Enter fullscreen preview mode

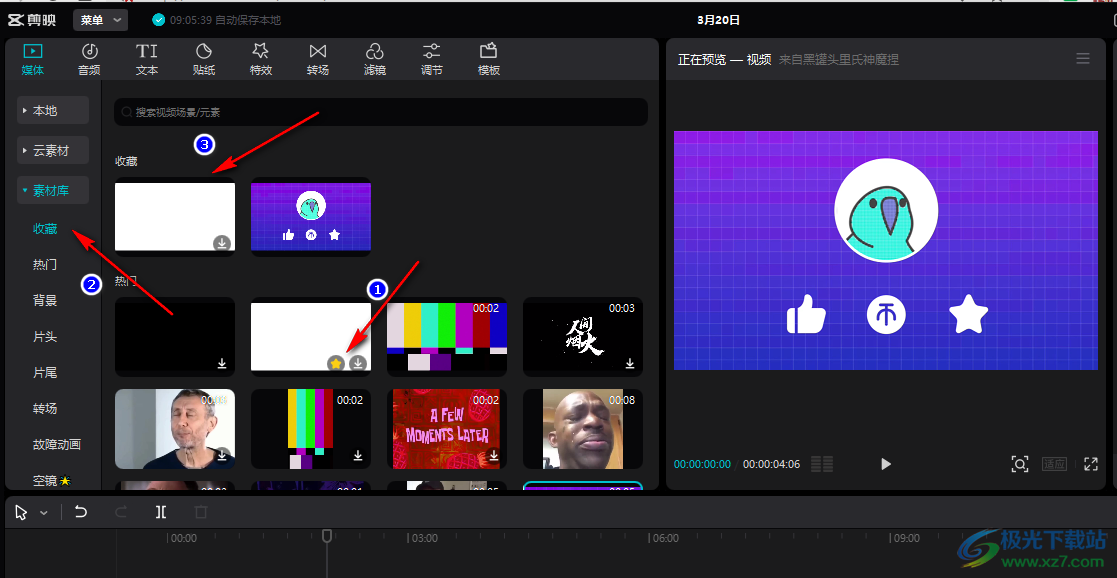(x=1091, y=464)
